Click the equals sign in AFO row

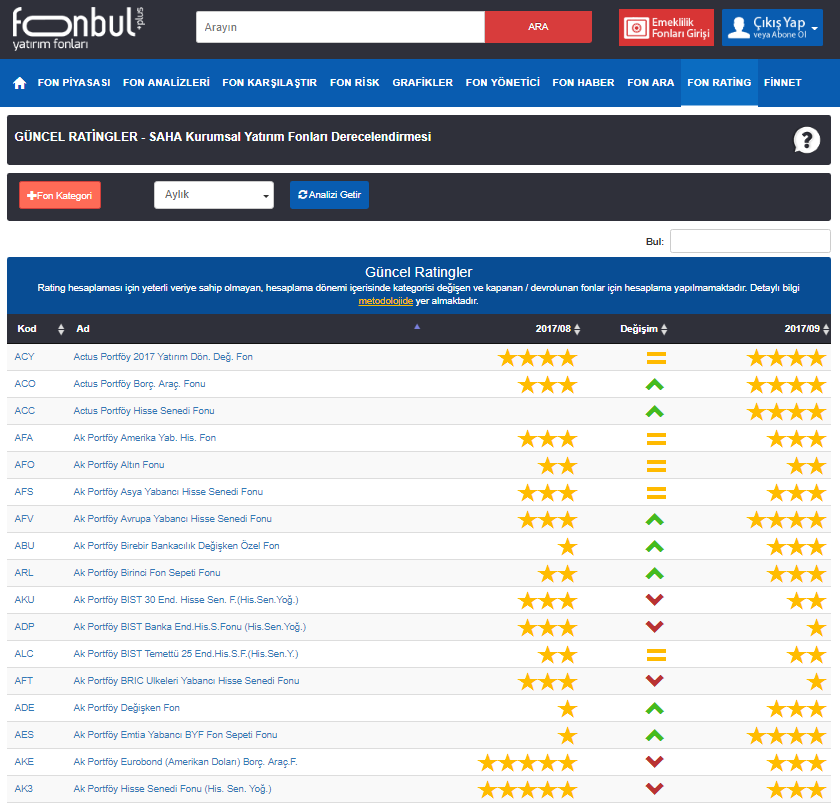tap(656, 466)
